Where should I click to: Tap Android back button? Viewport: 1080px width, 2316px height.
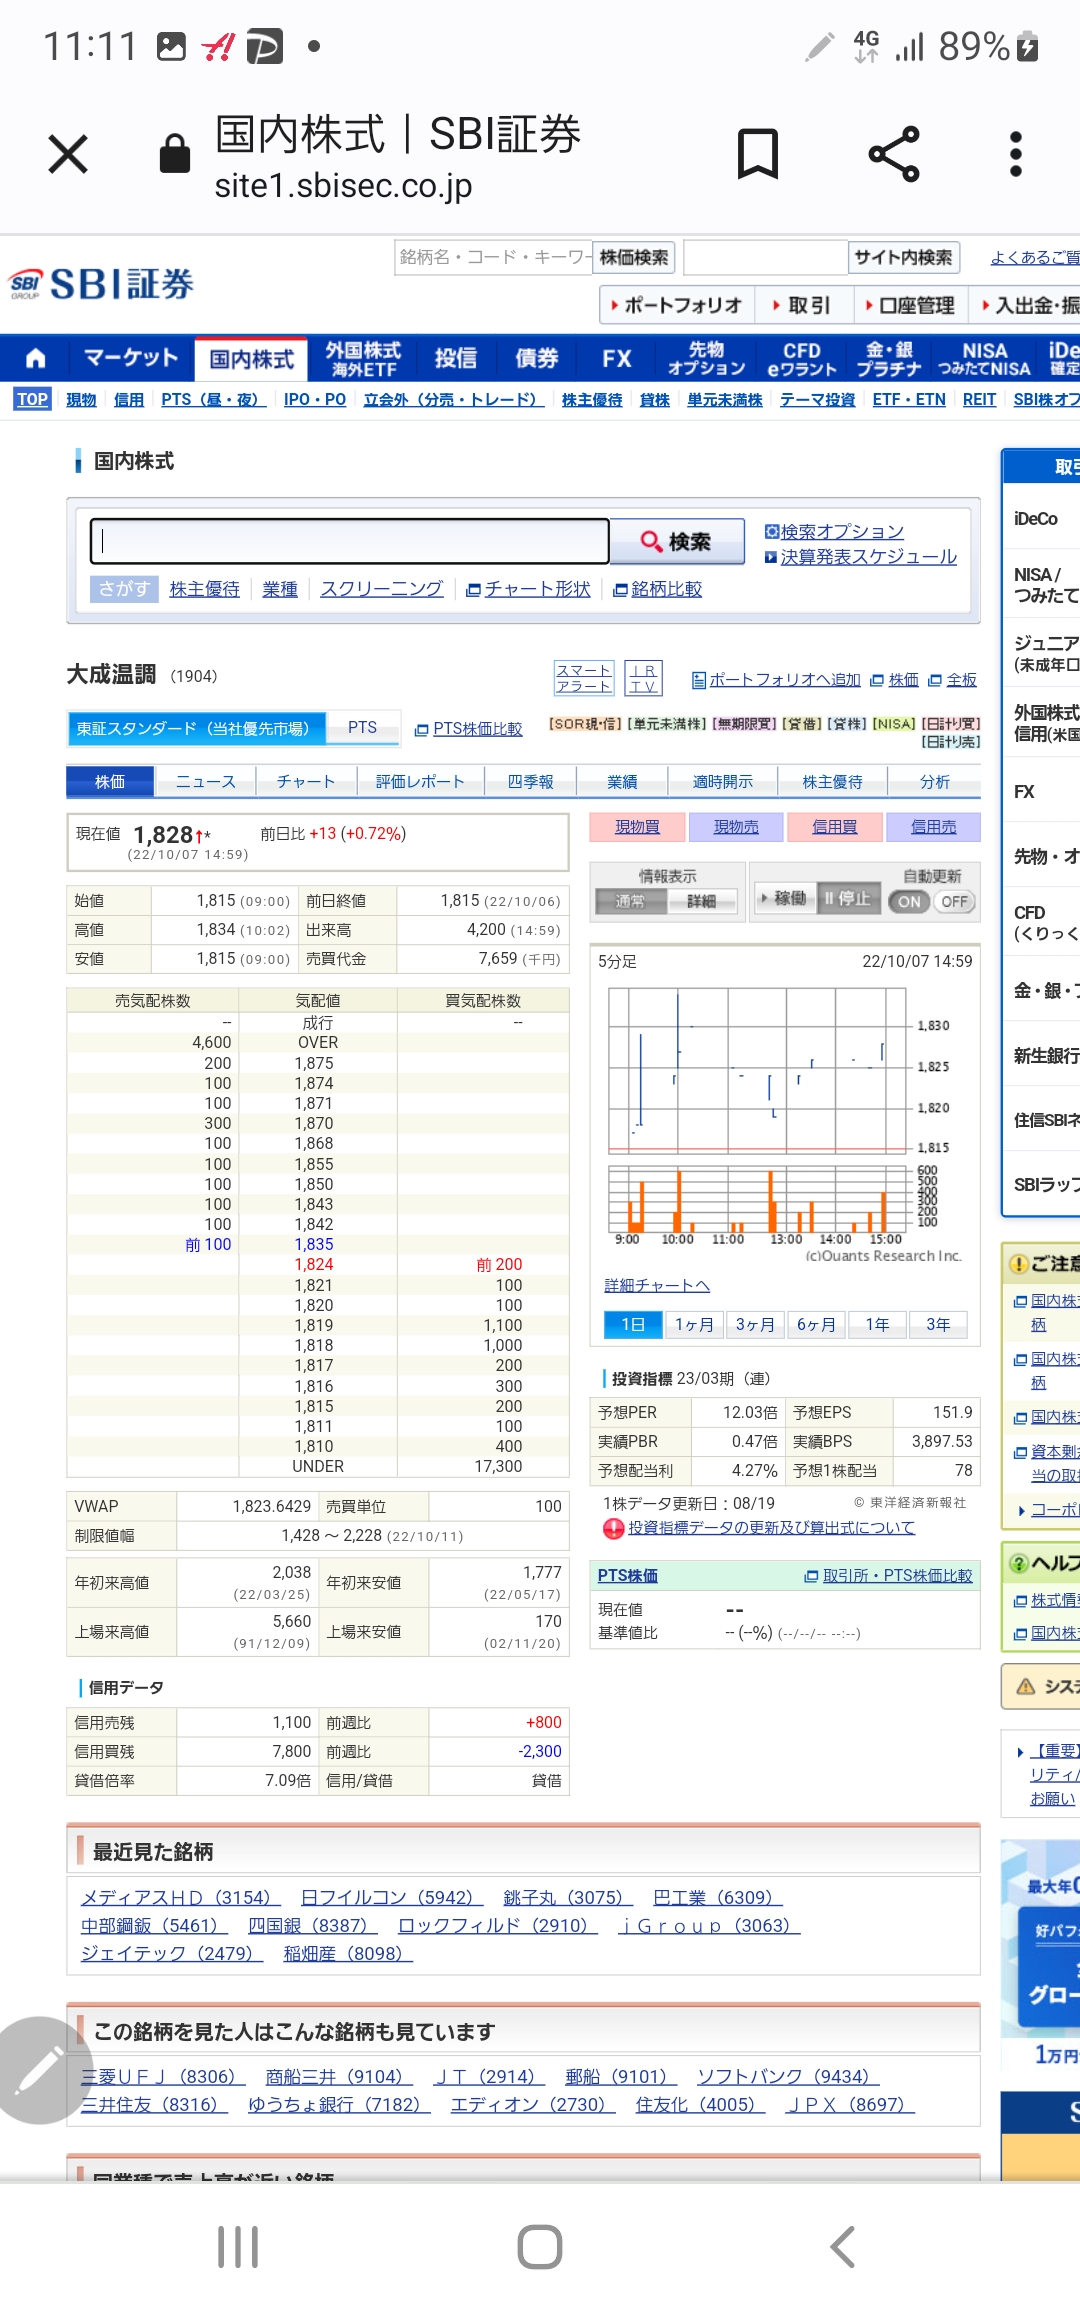[843, 2247]
